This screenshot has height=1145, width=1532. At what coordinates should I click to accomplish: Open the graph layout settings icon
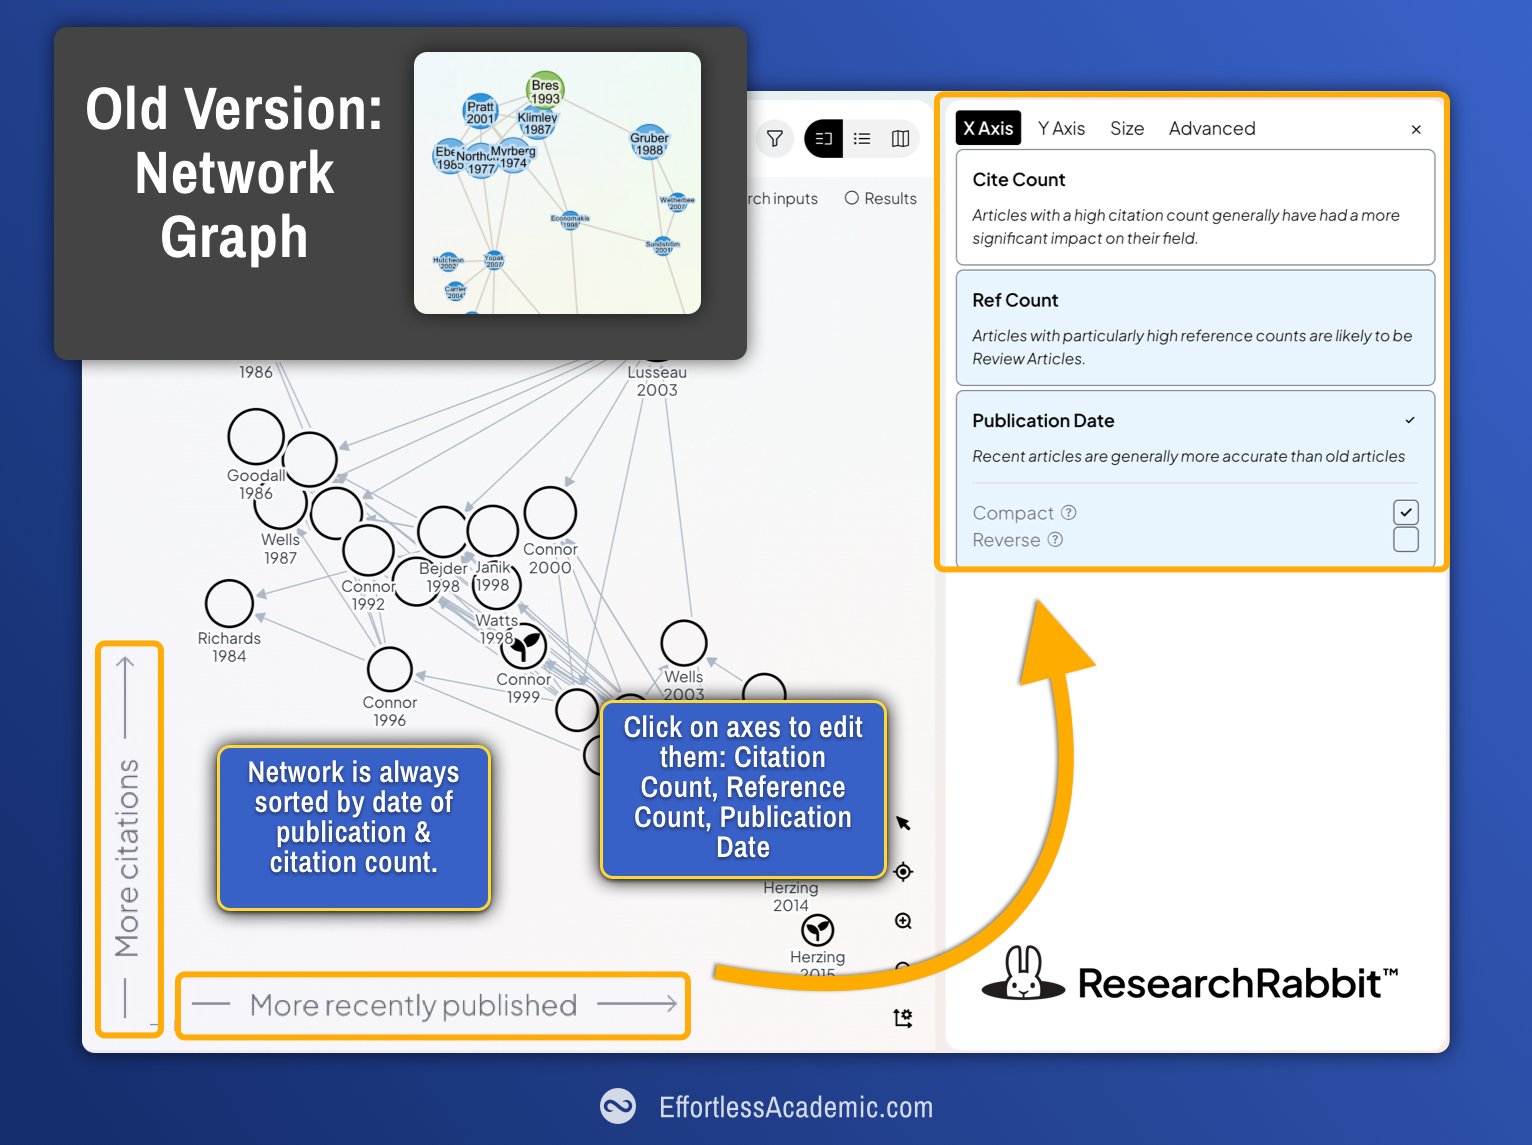[x=903, y=1018]
